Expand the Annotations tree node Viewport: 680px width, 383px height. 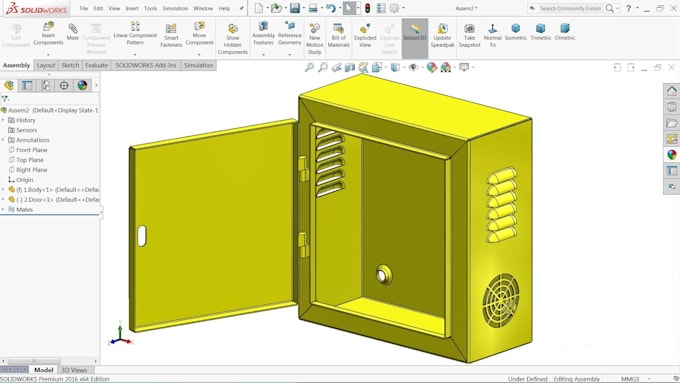click(x=3, y=140)
